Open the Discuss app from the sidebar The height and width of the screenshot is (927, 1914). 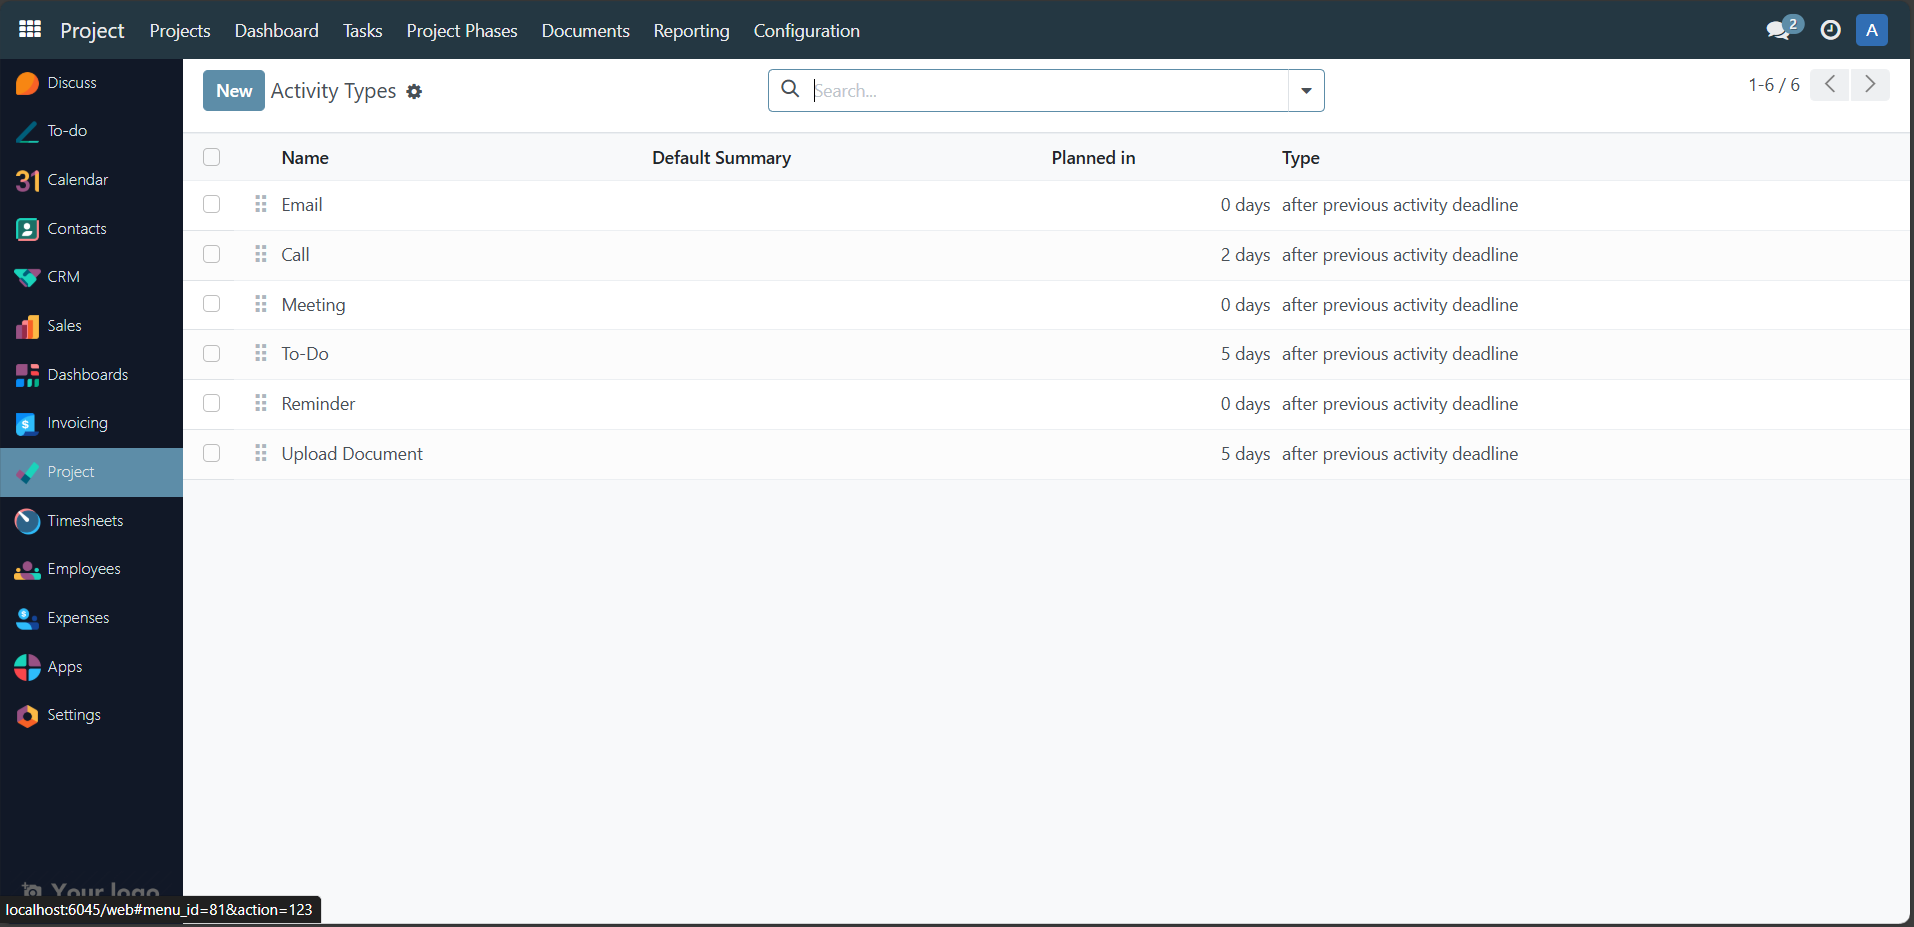[71, 82]
